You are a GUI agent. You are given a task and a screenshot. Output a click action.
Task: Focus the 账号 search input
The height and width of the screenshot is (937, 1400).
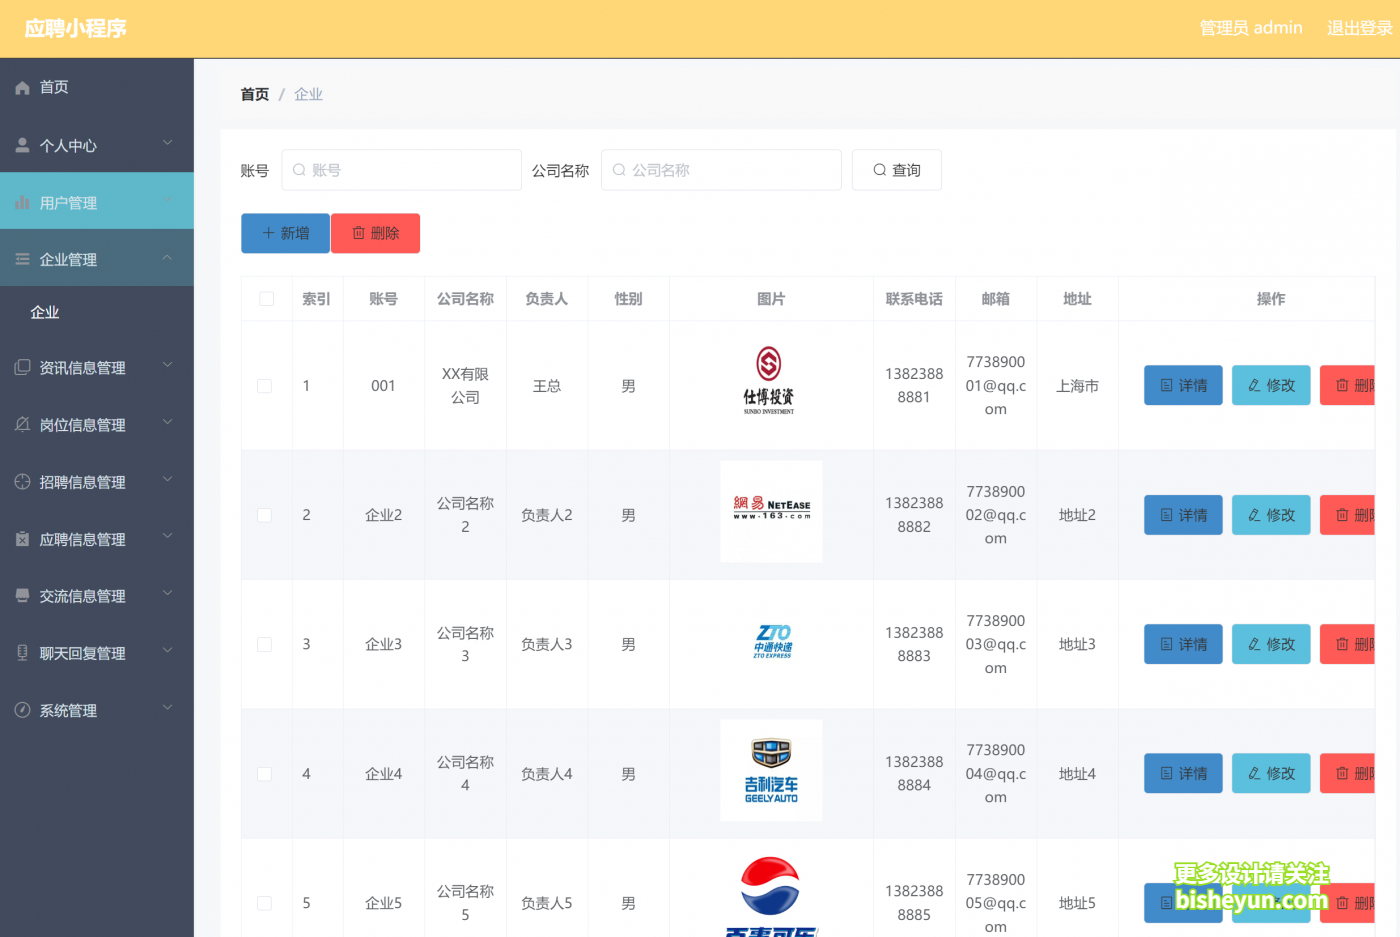tap(401, 170)
